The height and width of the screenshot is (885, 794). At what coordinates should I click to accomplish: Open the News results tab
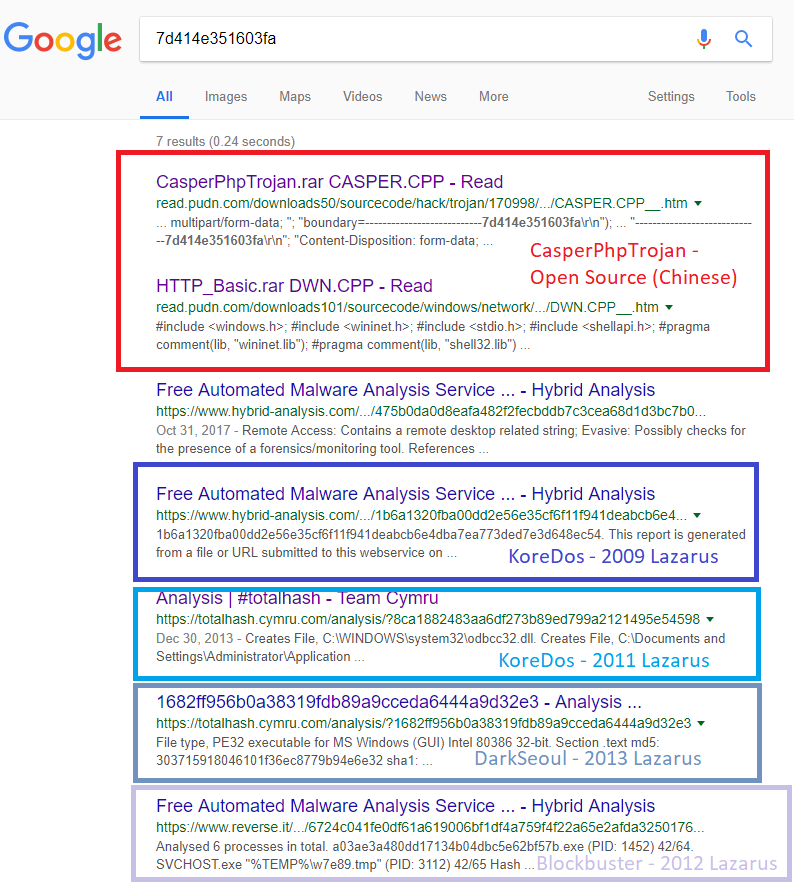tap(430, 97)
